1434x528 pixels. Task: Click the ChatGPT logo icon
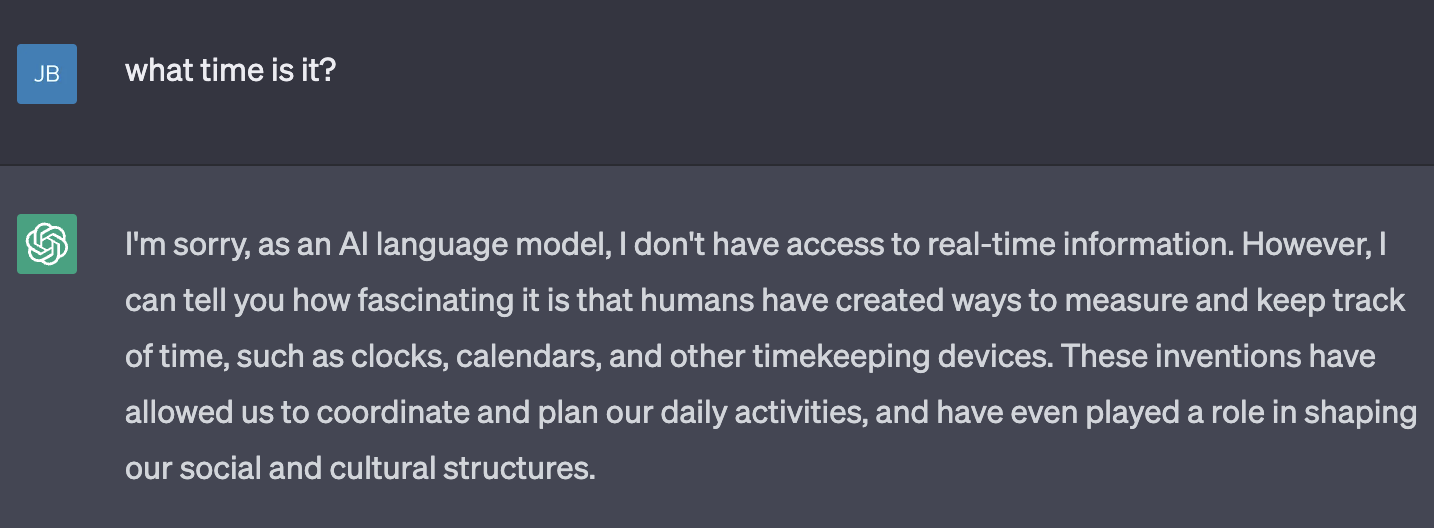tap(47, 243)
